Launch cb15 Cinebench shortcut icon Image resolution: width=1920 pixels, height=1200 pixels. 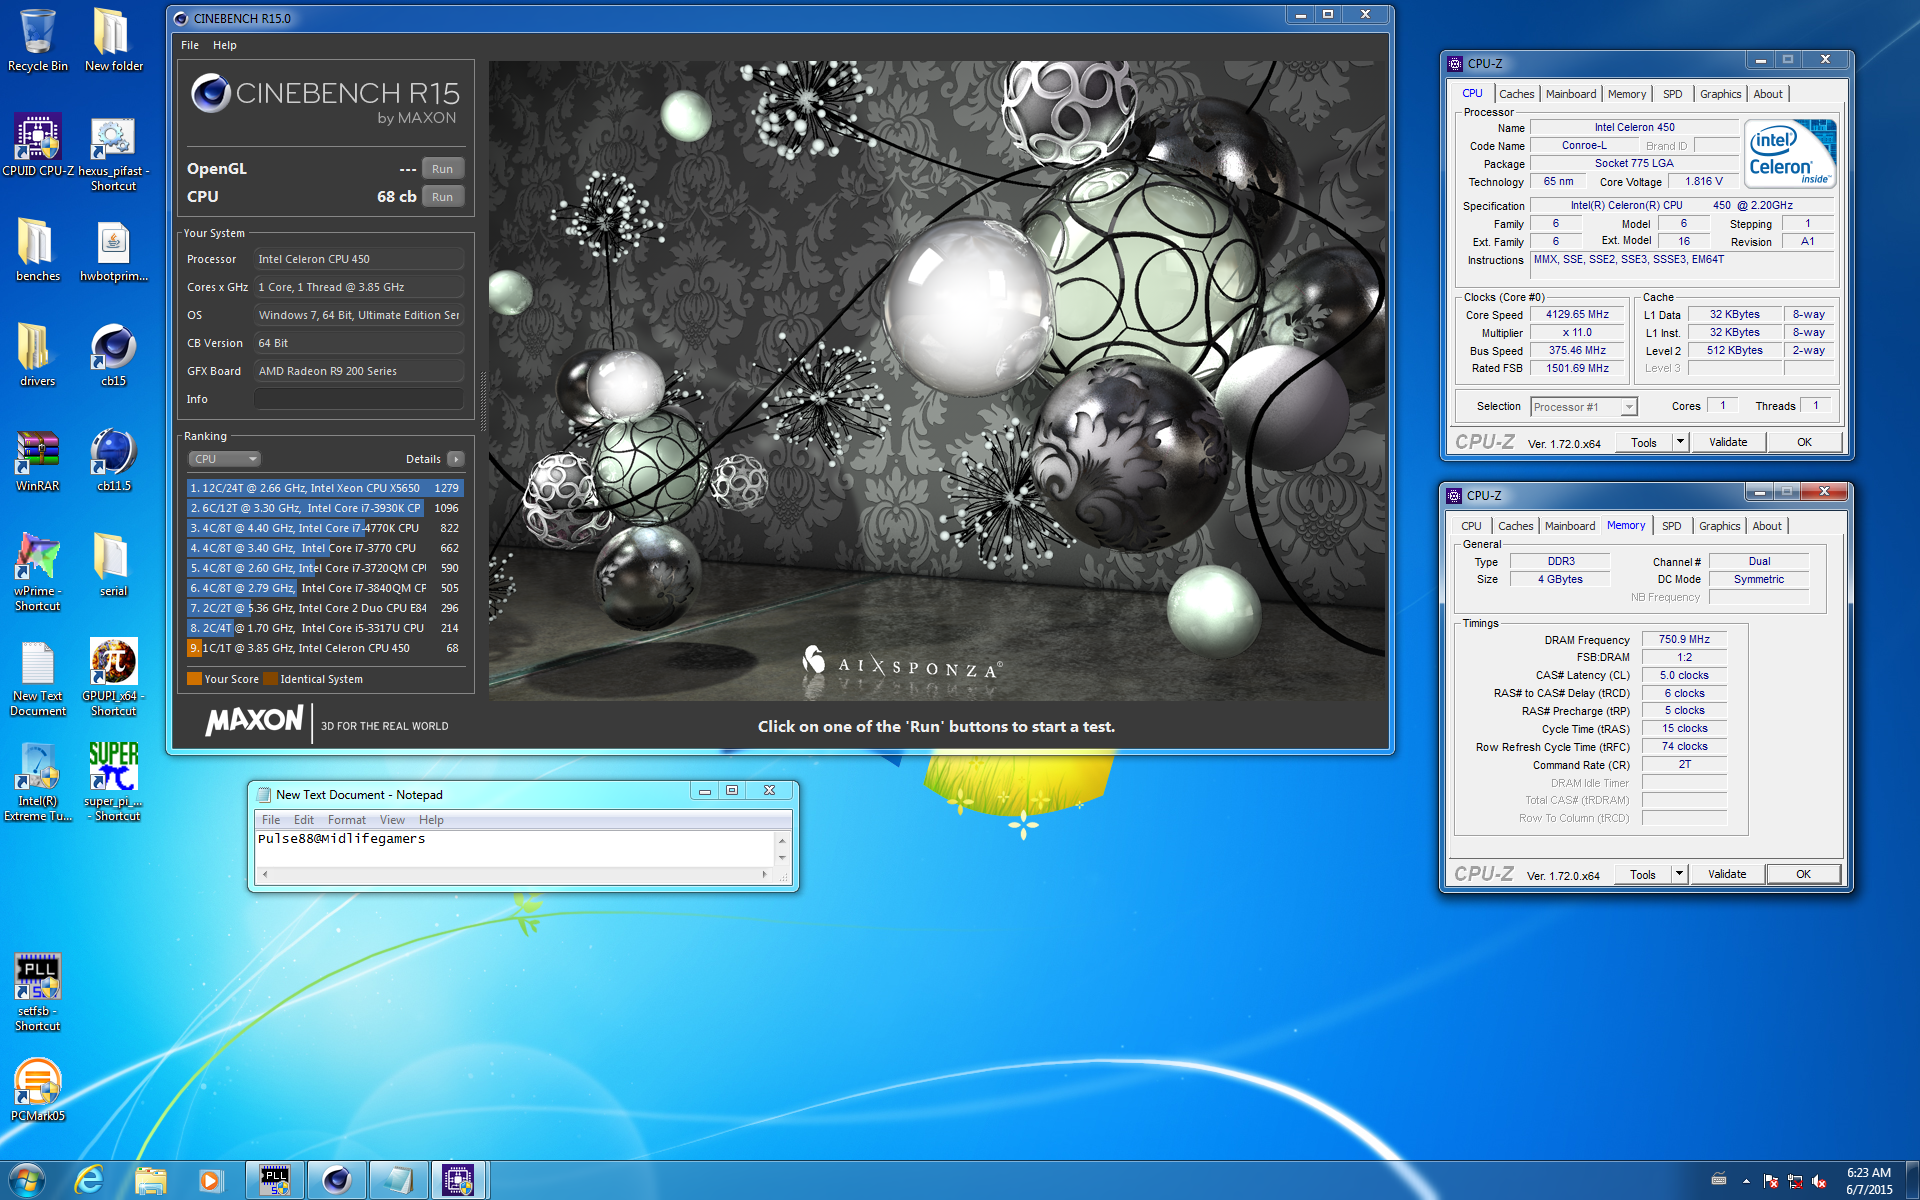coord(113,355)
